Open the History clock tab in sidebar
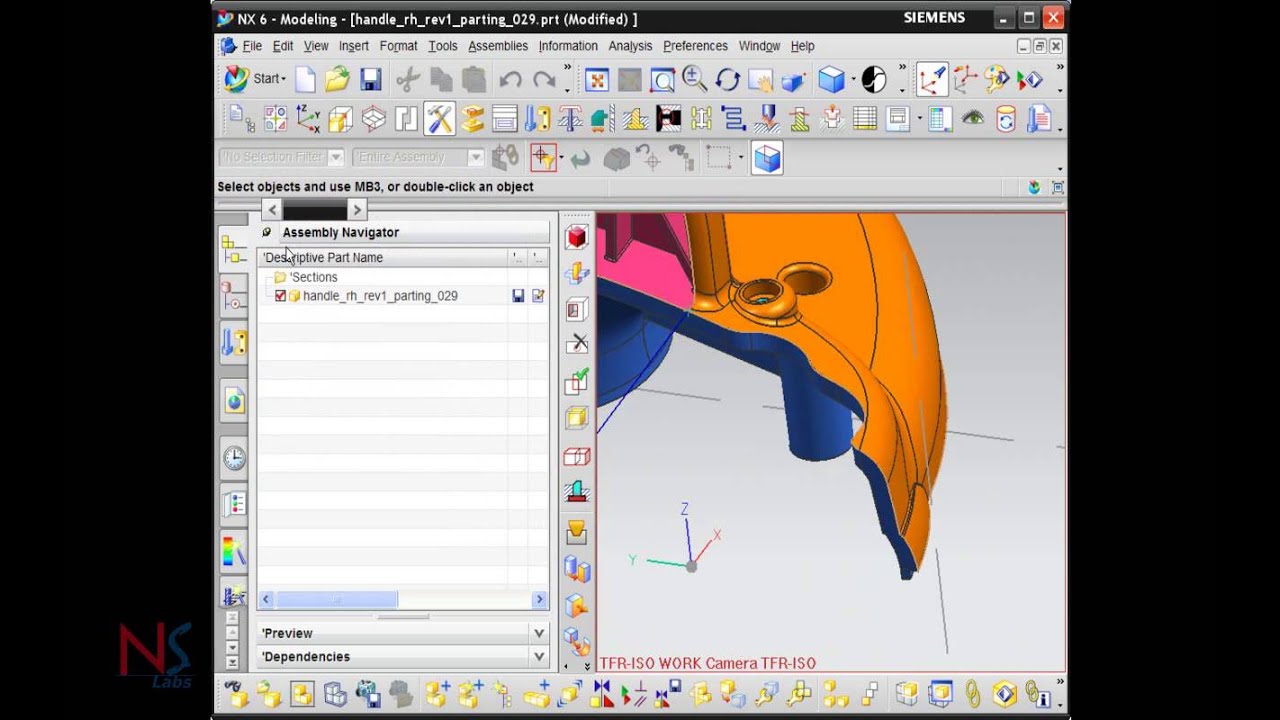1280x720 pixels. [234, 457]
